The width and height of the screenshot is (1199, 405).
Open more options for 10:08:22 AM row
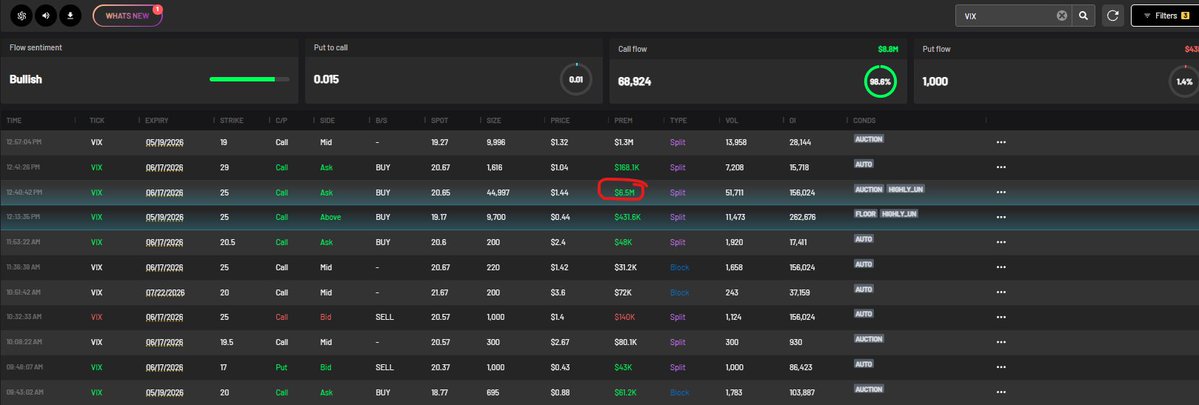[x=1001, y=342]
